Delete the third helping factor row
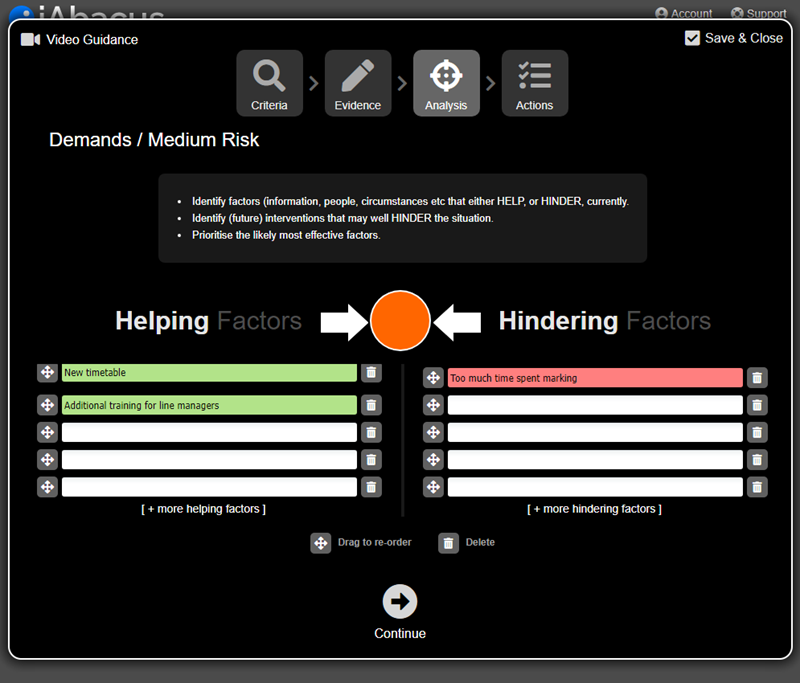 point(371,433)
